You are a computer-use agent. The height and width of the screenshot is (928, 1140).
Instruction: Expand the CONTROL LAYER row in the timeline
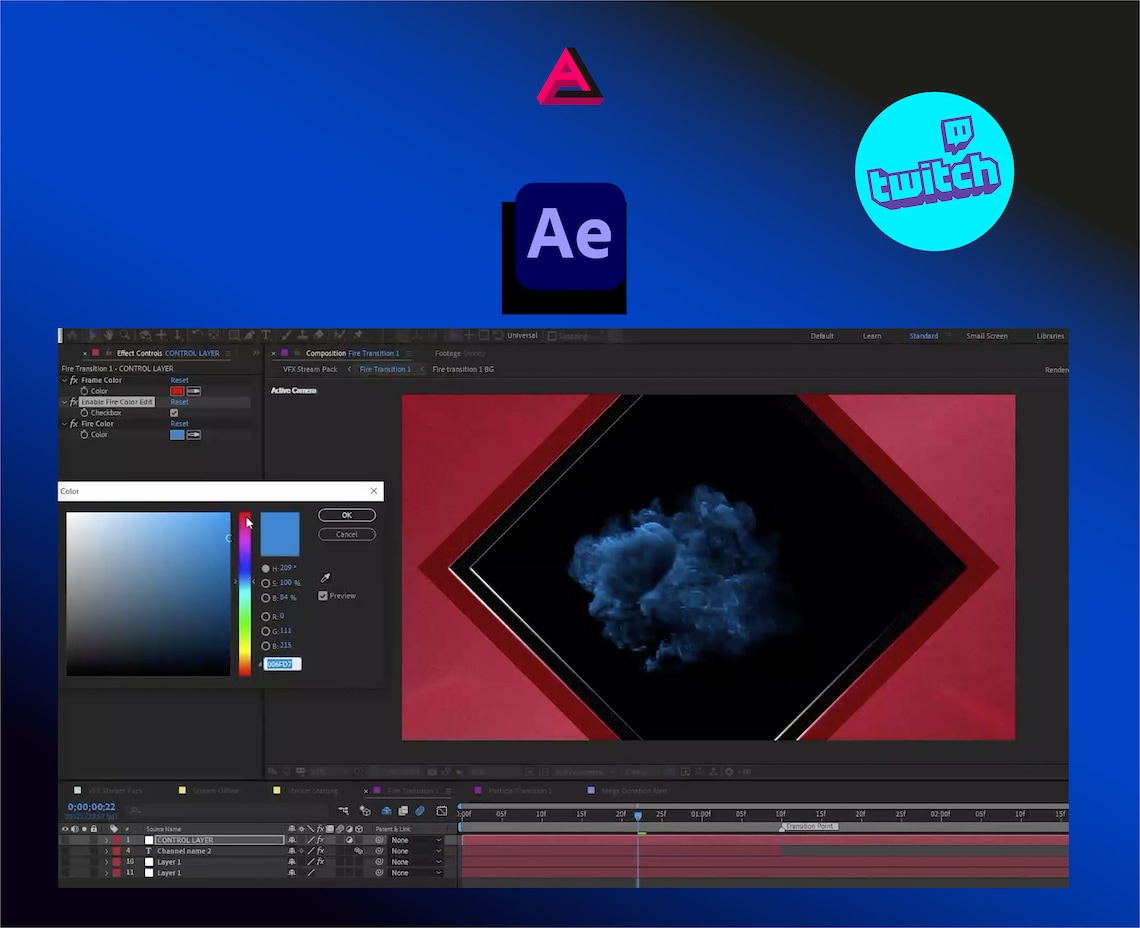coord(107,840)
